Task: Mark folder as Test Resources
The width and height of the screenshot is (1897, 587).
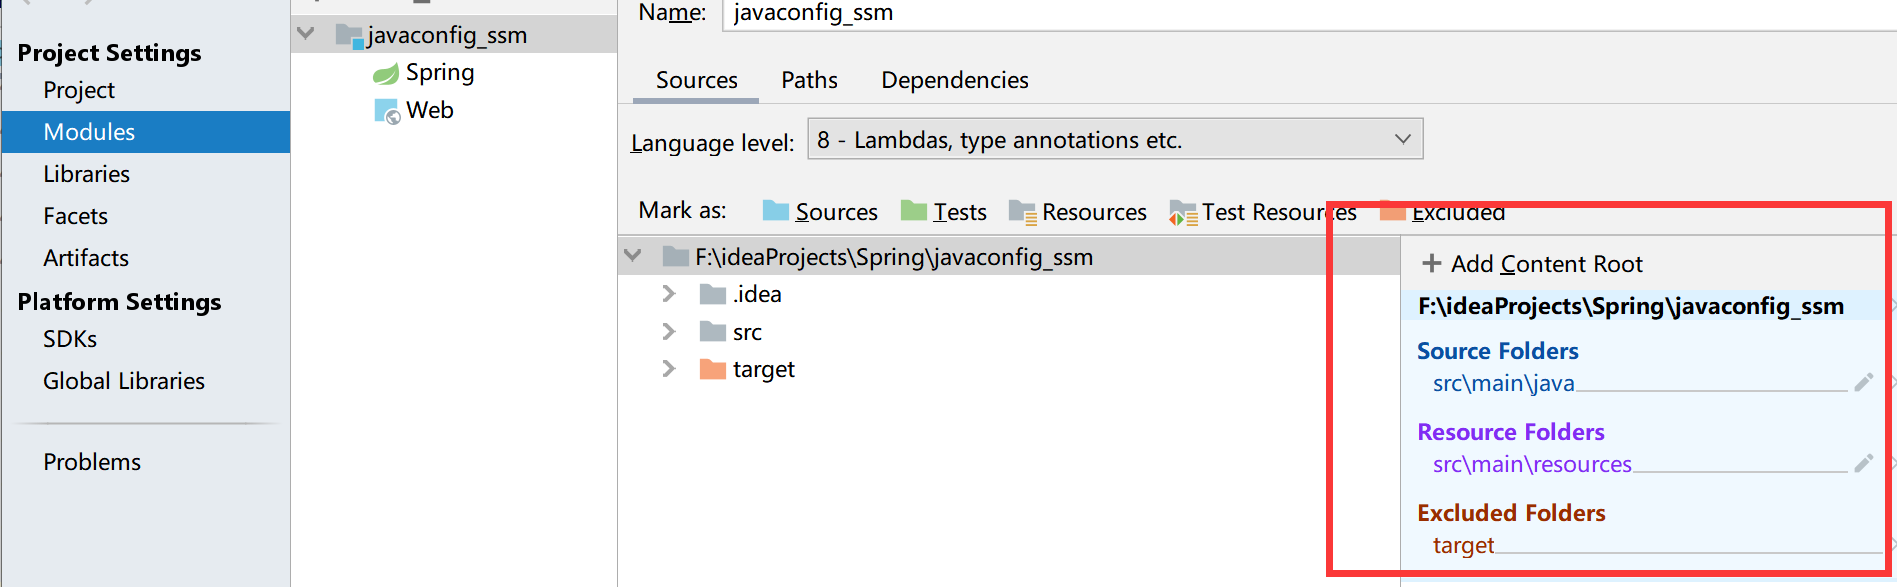Action: (x=1262, y=212)
